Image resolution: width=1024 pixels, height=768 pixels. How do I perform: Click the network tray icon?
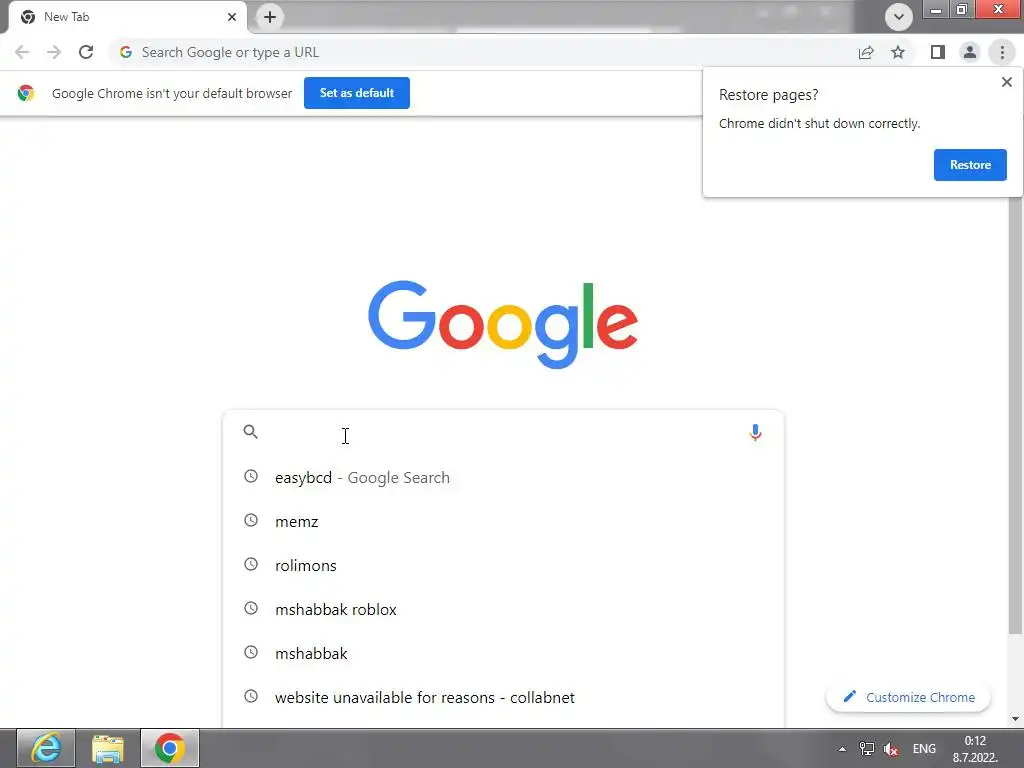(867, 749)
